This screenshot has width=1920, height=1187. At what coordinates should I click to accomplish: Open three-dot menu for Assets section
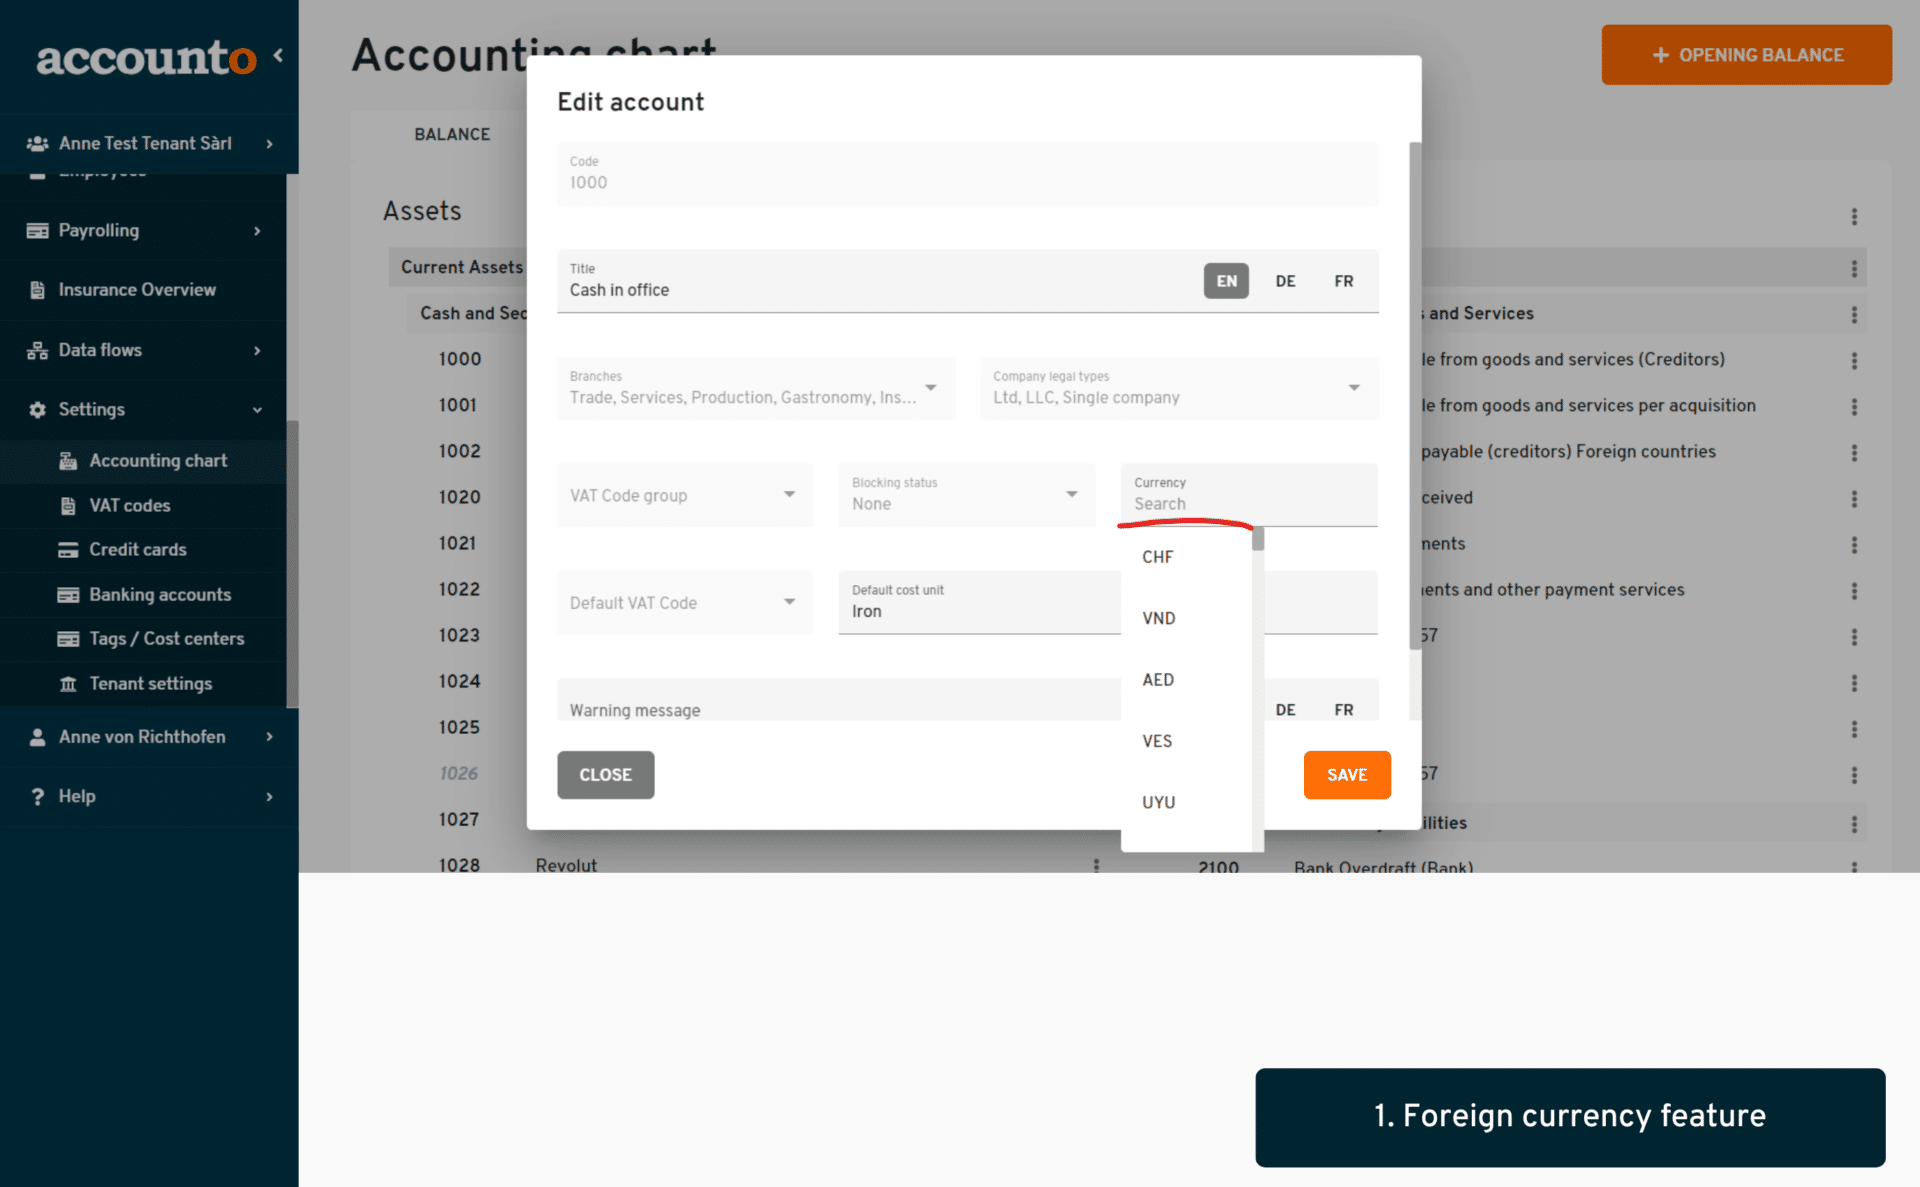pyautogui.click(x=1854, y=216)
